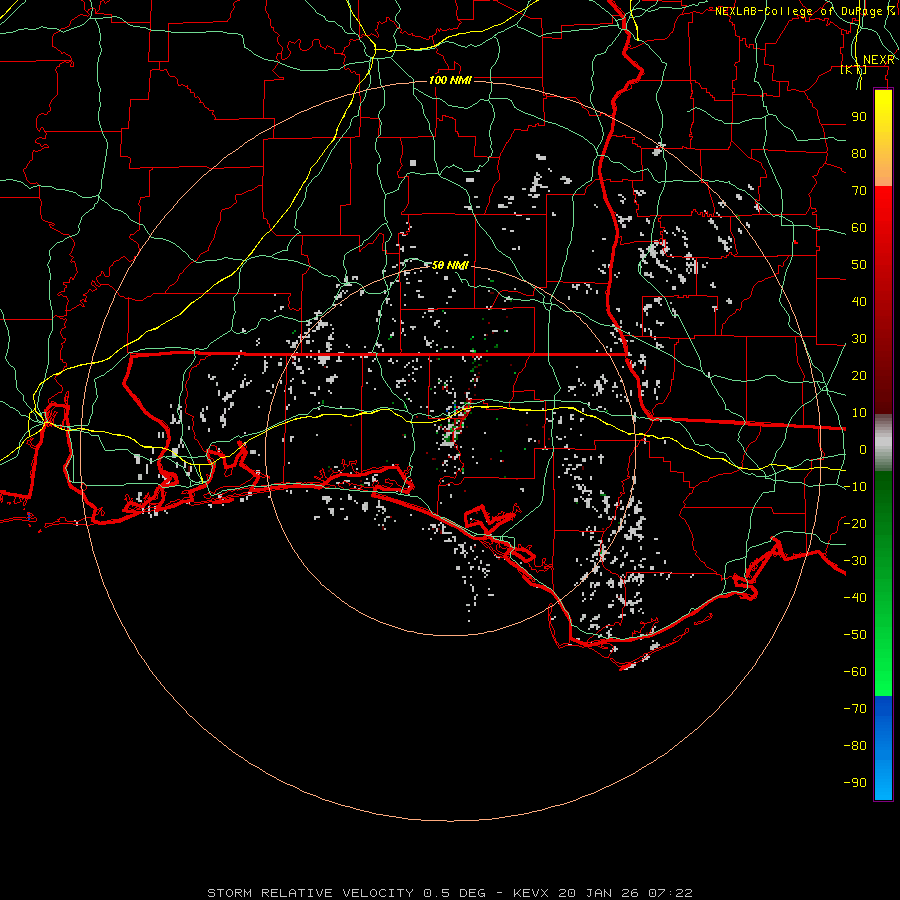Click the "50 NMI" range ring label
Screen dimensions: 900x900
click(x=450, y=265)
